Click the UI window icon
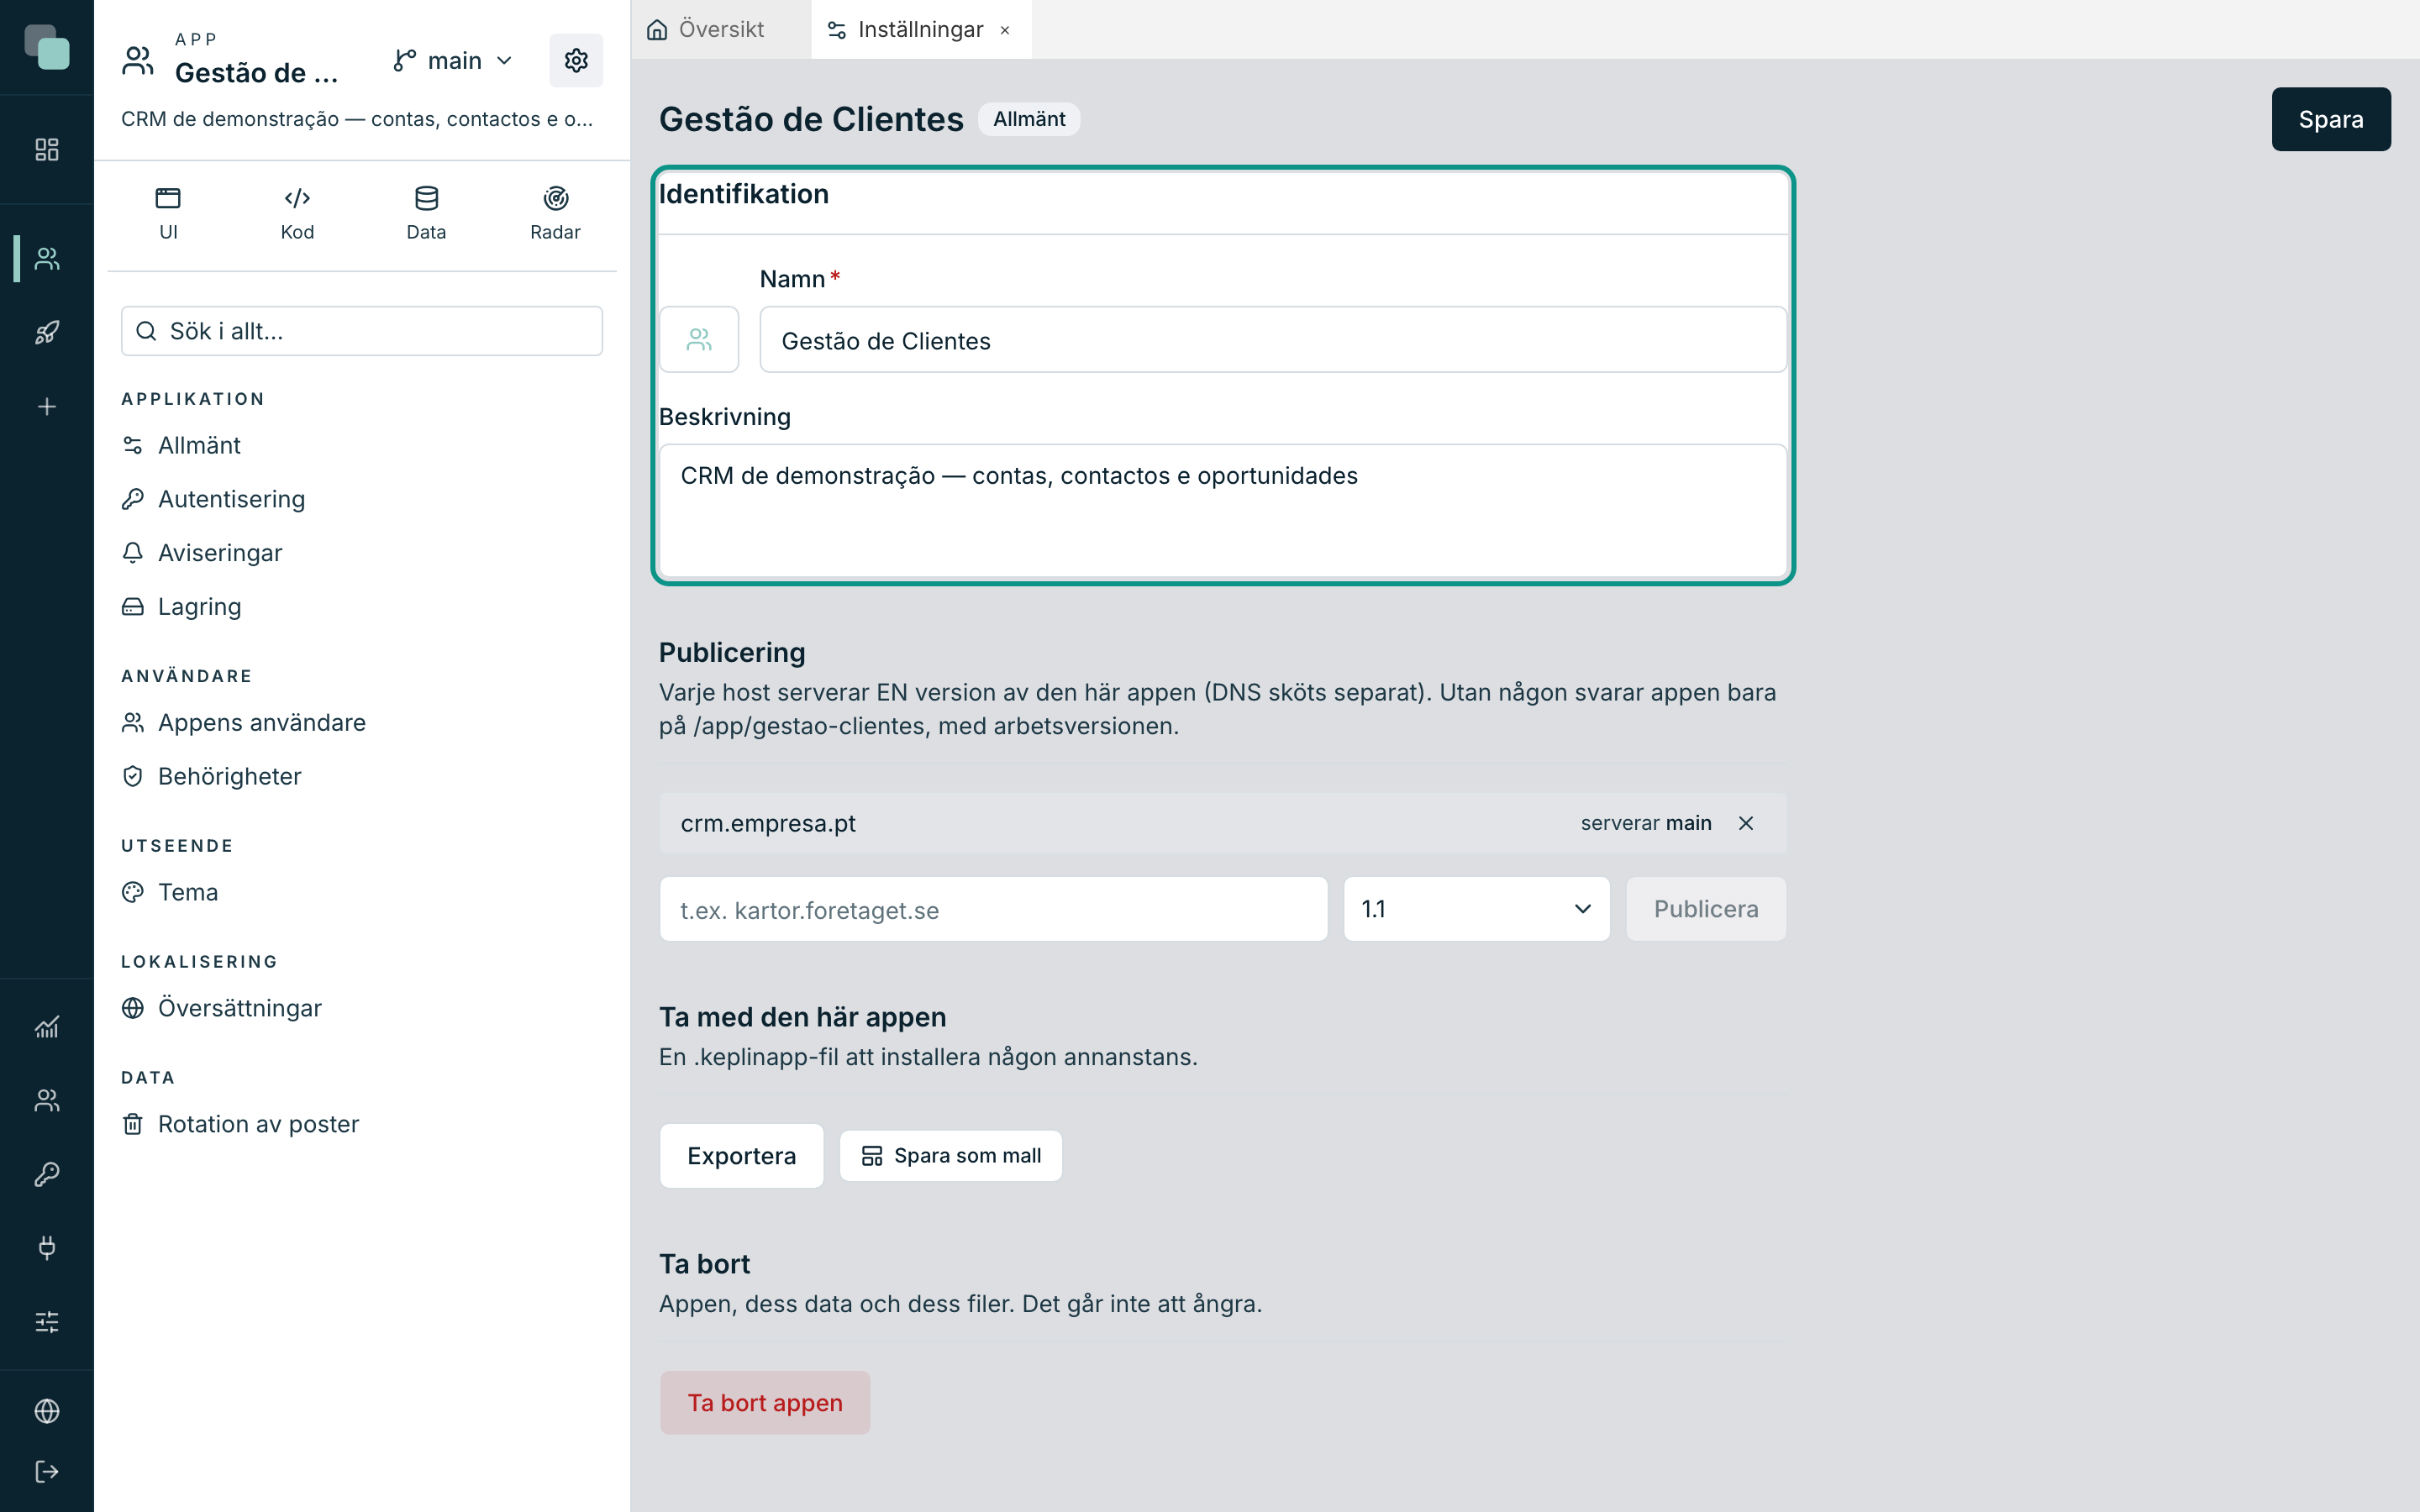 tap(168, 198)
